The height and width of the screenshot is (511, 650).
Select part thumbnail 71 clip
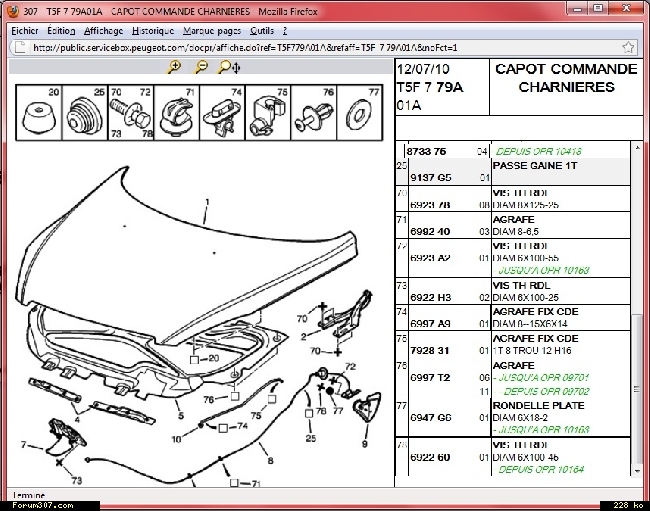[177, 113]
